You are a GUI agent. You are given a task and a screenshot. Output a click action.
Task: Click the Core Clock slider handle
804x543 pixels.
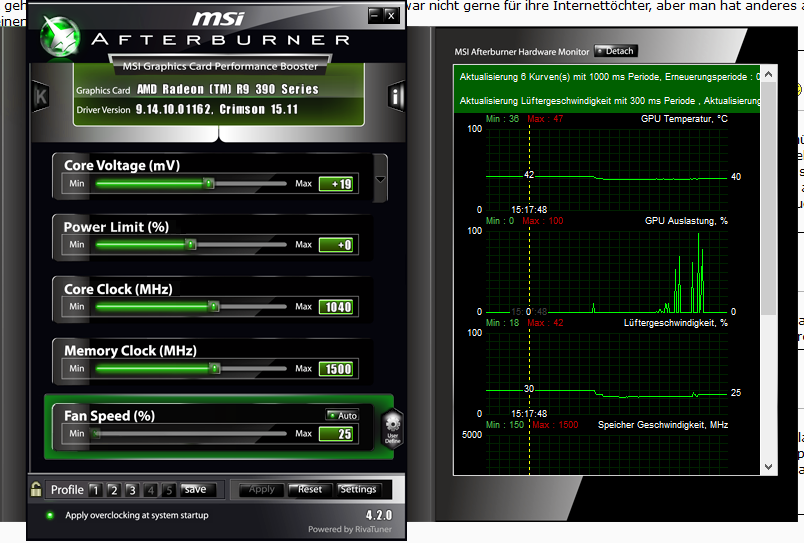pyautogui.click(x=214, y=307)
